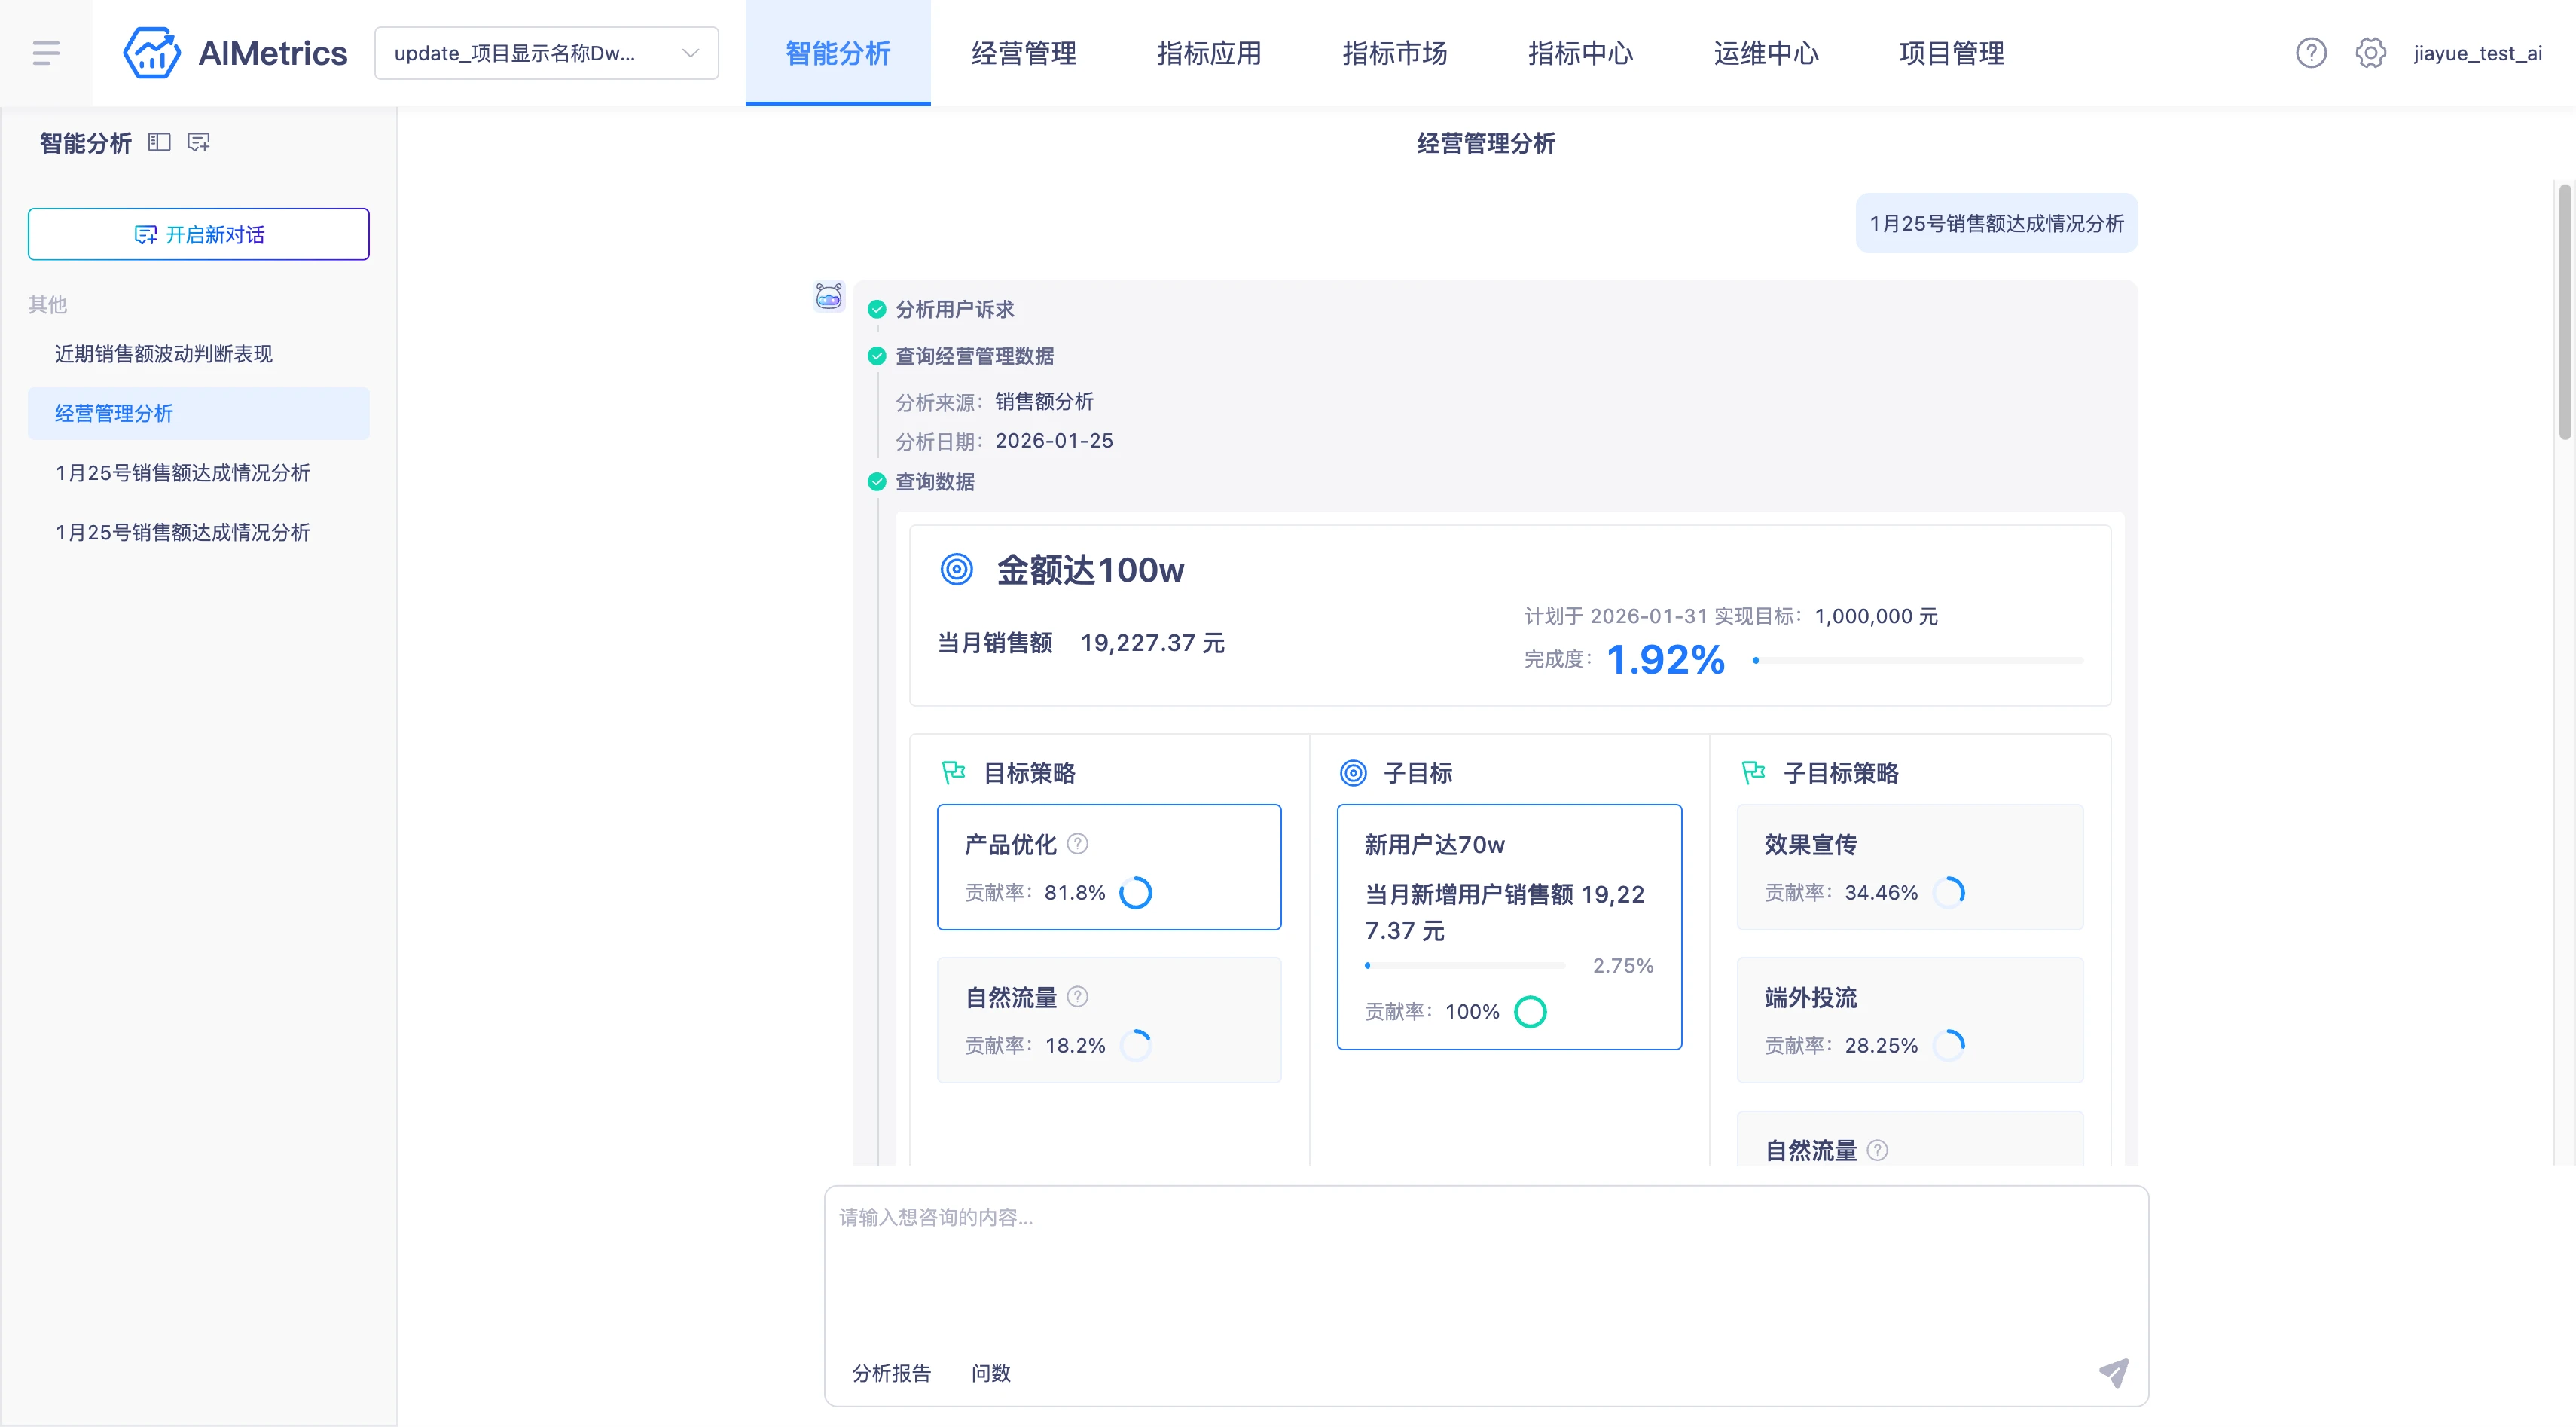2576x1427 pixels.
Task: Click target icon beside 子目标
Action: (1353, 772)
